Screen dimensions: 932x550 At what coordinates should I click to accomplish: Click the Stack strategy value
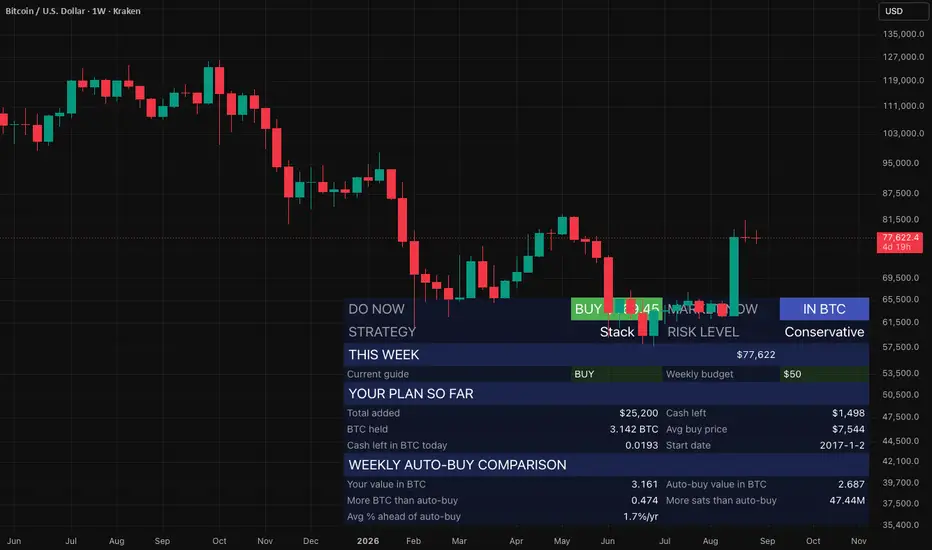click(x=617, y=332)
